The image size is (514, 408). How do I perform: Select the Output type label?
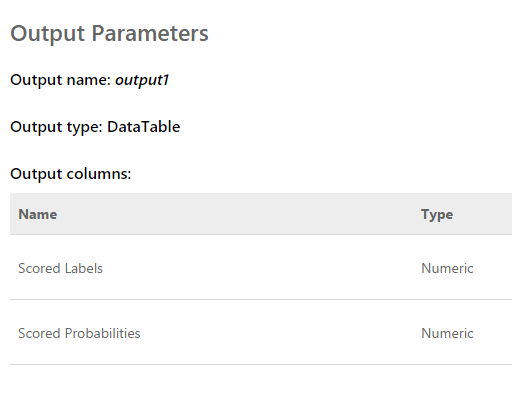(x=56, y=127)
